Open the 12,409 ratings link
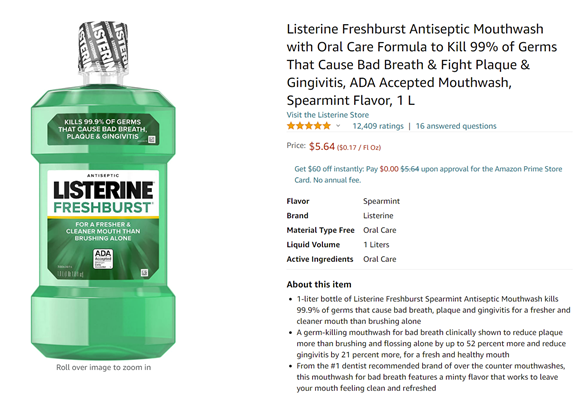This screenshot has height=396, width=582. 378,126
